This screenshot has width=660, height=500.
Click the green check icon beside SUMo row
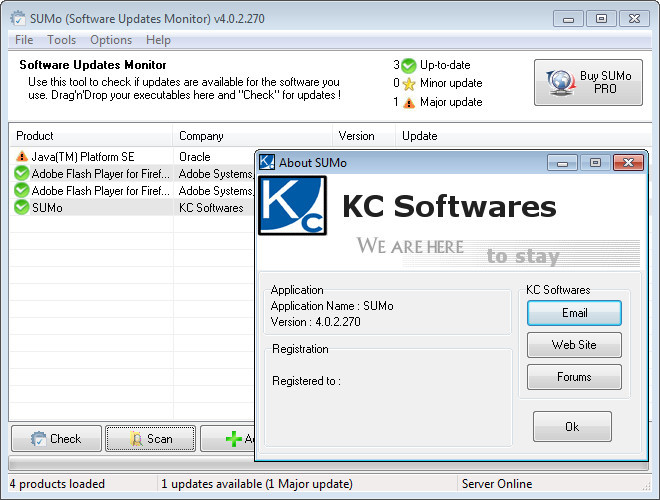[21, 207]
